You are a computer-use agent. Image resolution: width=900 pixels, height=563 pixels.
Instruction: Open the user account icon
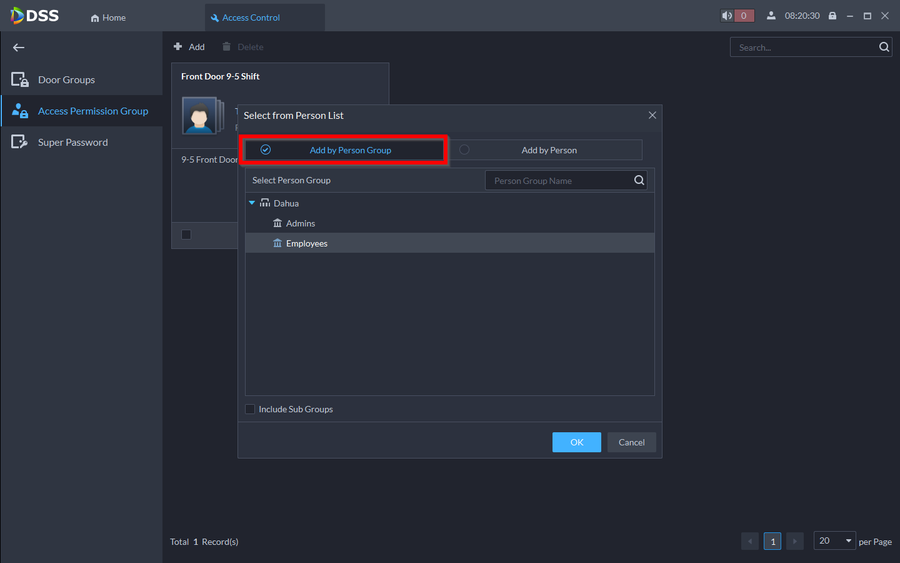[x=771, y=15]
